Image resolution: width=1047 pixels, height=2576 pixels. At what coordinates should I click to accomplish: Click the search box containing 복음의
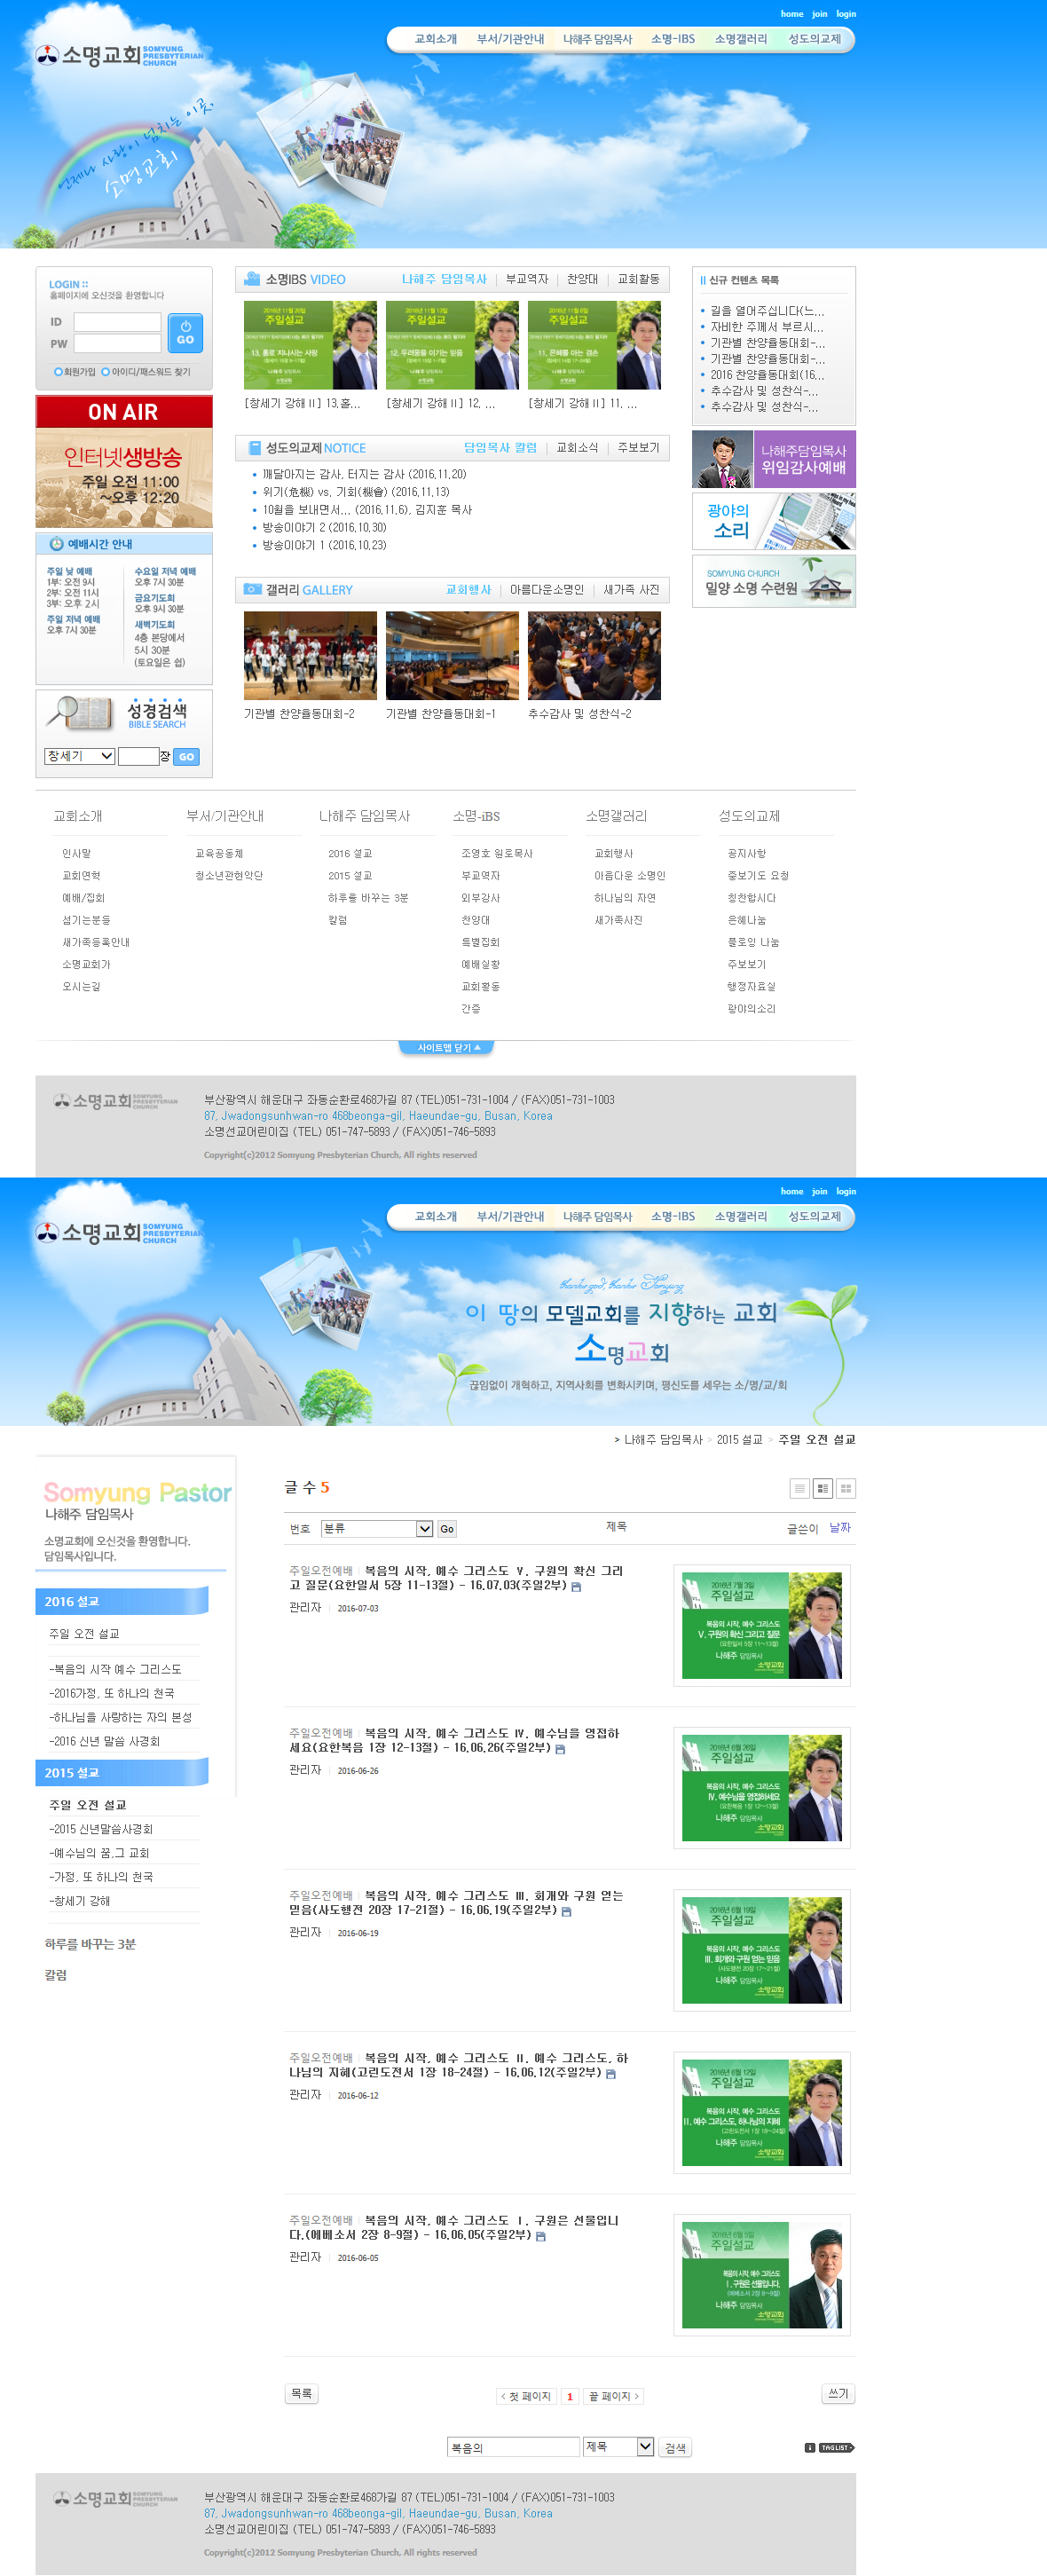[x=513, y=2447]
